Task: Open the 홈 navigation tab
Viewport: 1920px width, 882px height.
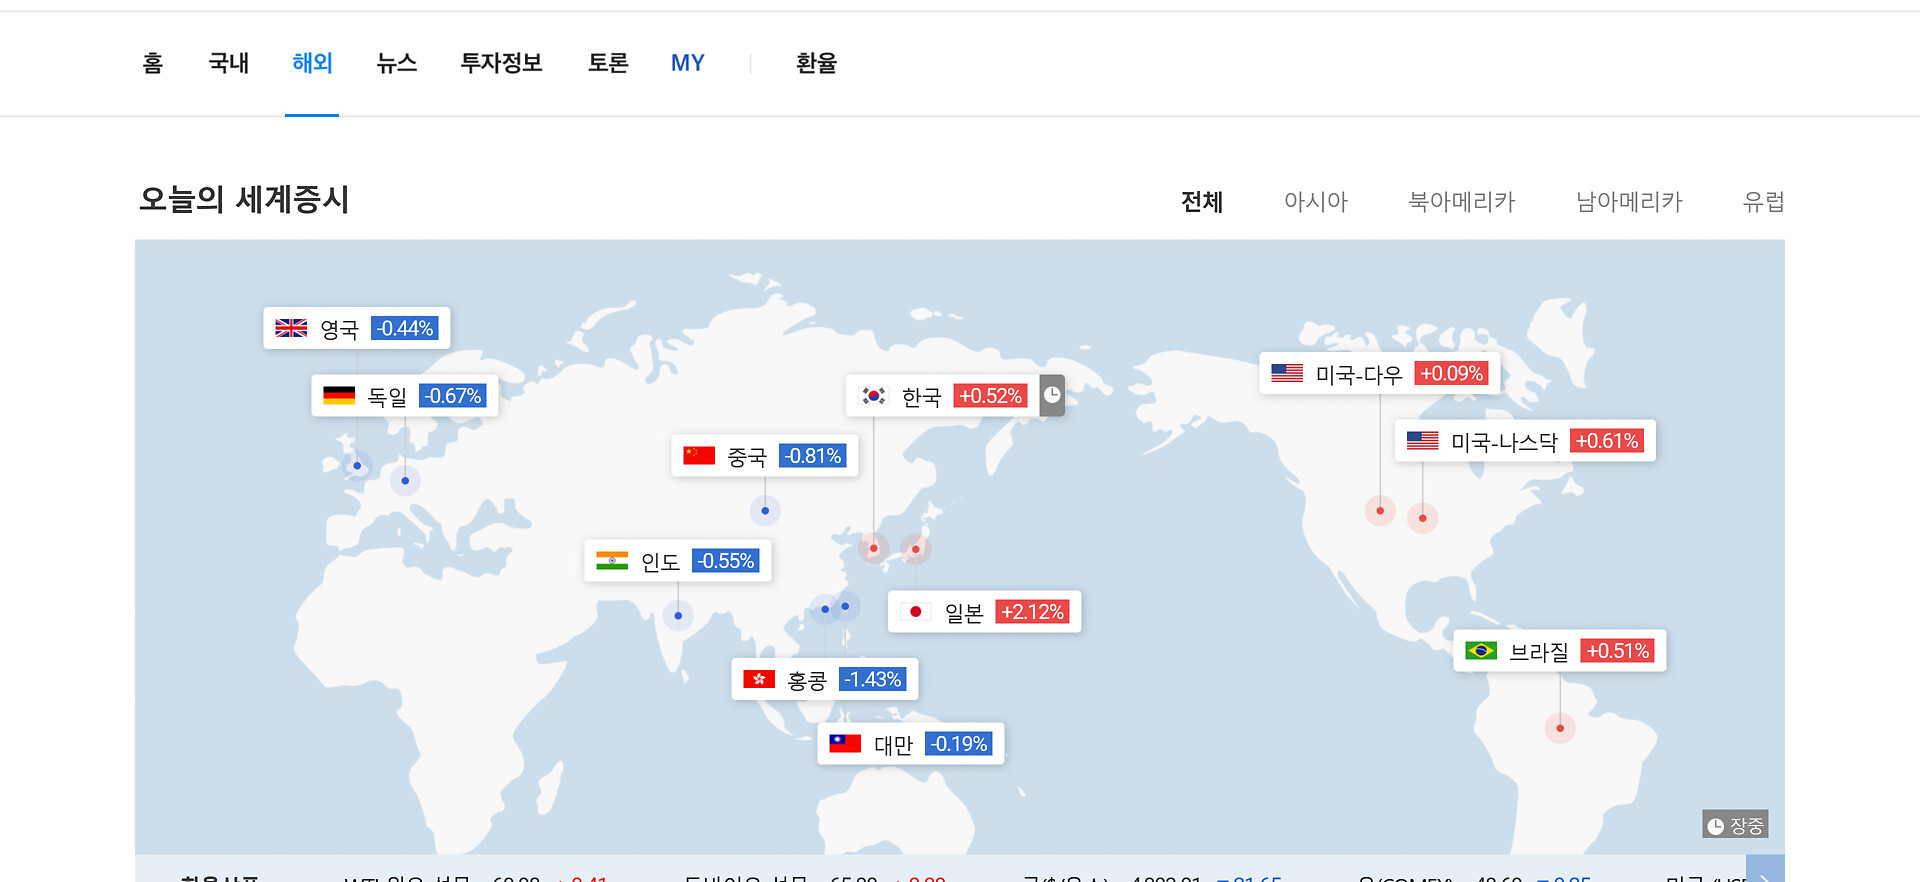Action: [x=153, y=63]
